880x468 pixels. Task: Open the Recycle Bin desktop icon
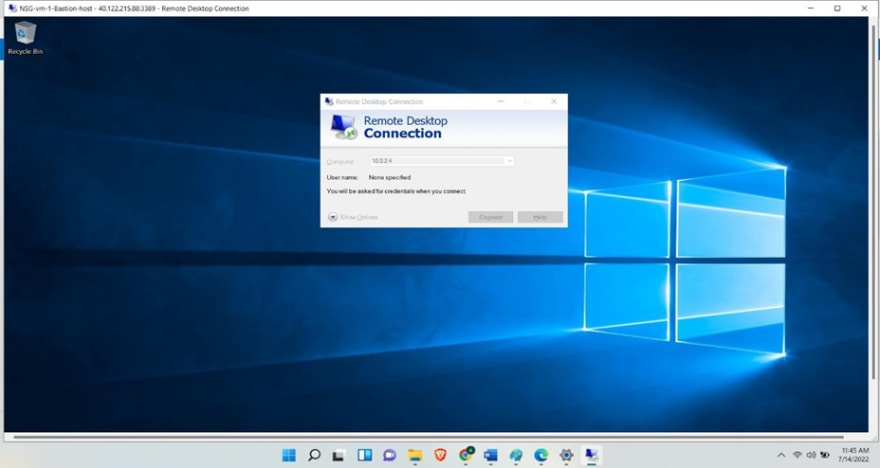point(25,38)
